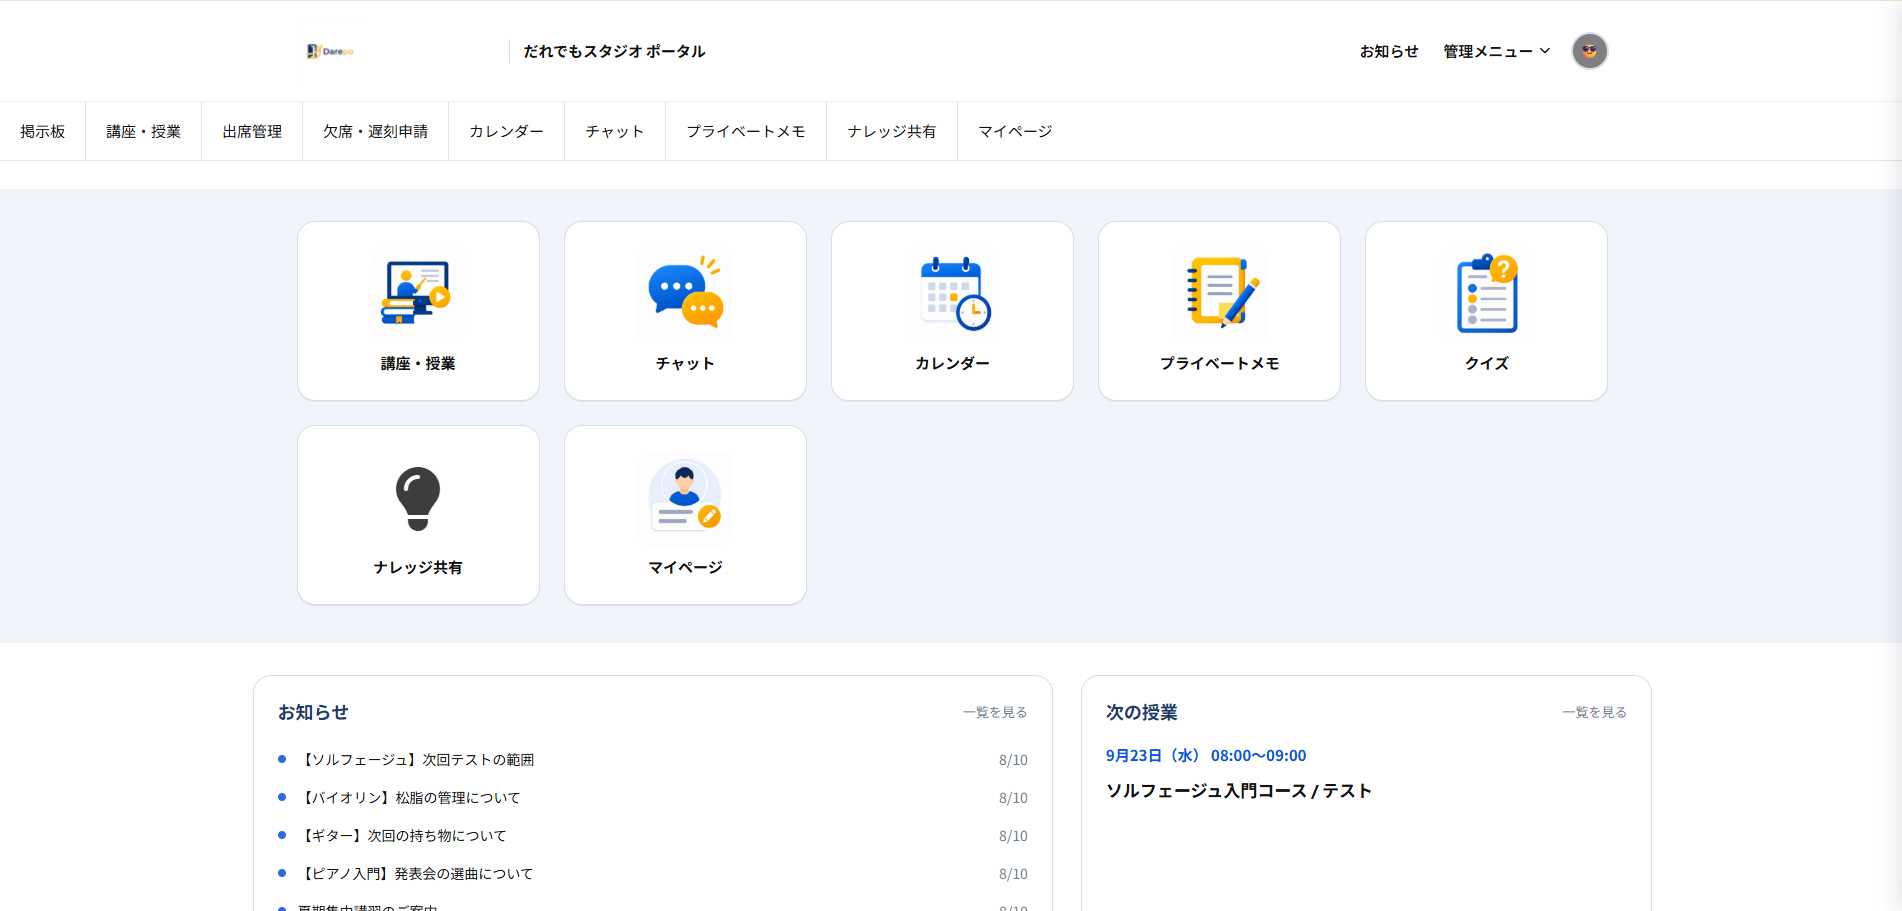Image resolution: width=1902 pixels, height=911 pixels.
Task: Open the プライベートメモ notepad card icon
Action: (x=1219, y=293)
